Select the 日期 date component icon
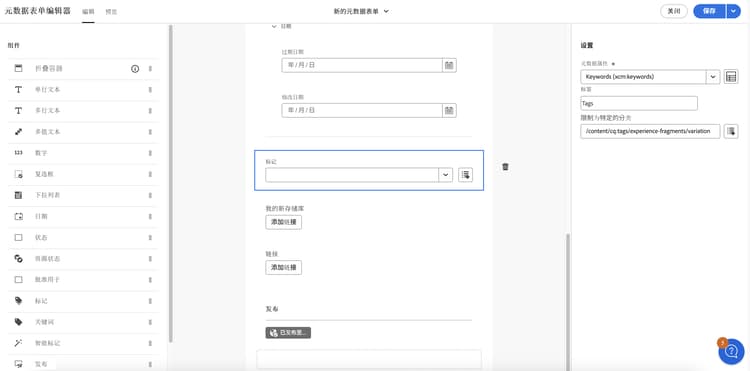Image resolution: width=750 pixels, height=371 pixels. click(19, 217)
